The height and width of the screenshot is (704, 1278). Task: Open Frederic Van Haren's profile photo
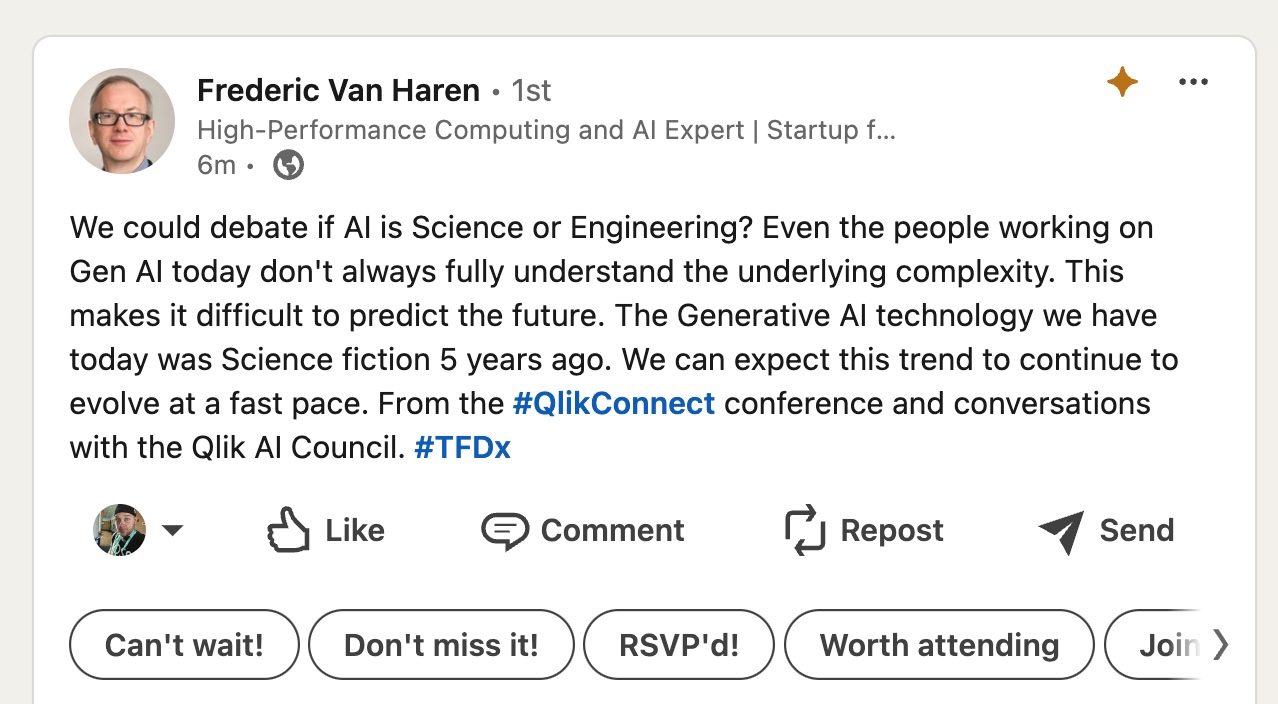coord(122,121)
